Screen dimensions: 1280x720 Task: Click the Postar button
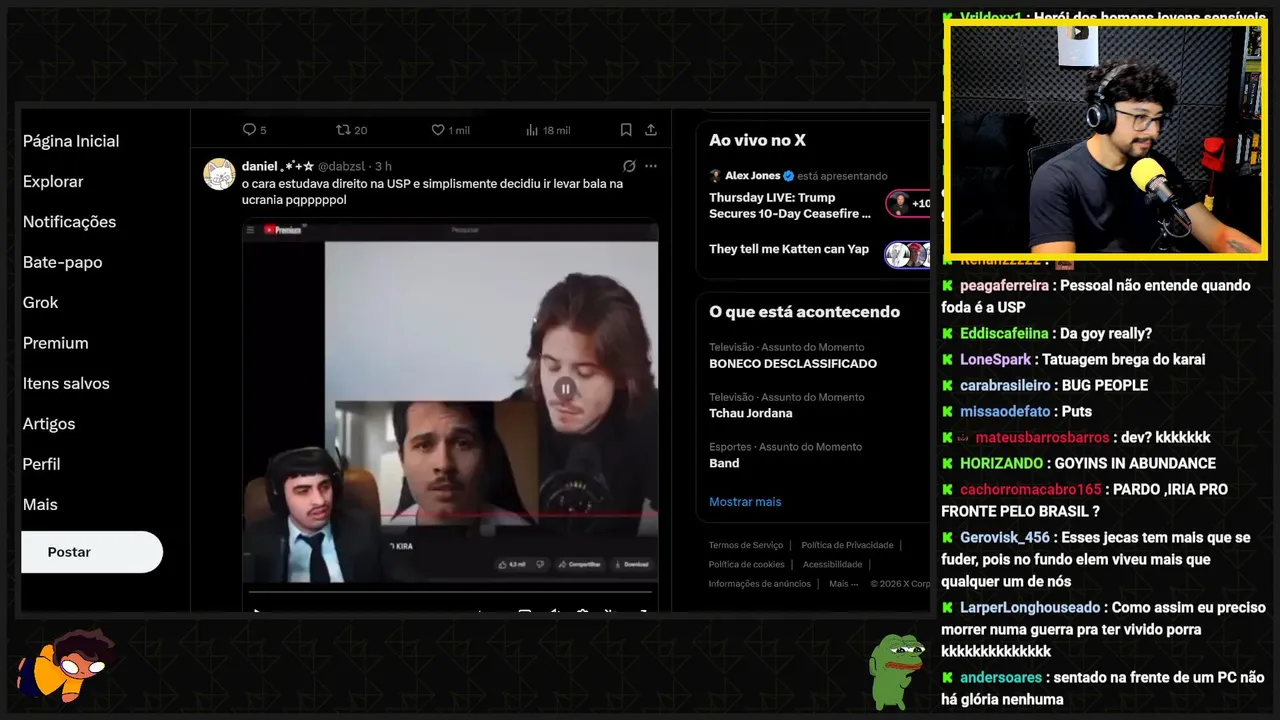coord(92,552)
